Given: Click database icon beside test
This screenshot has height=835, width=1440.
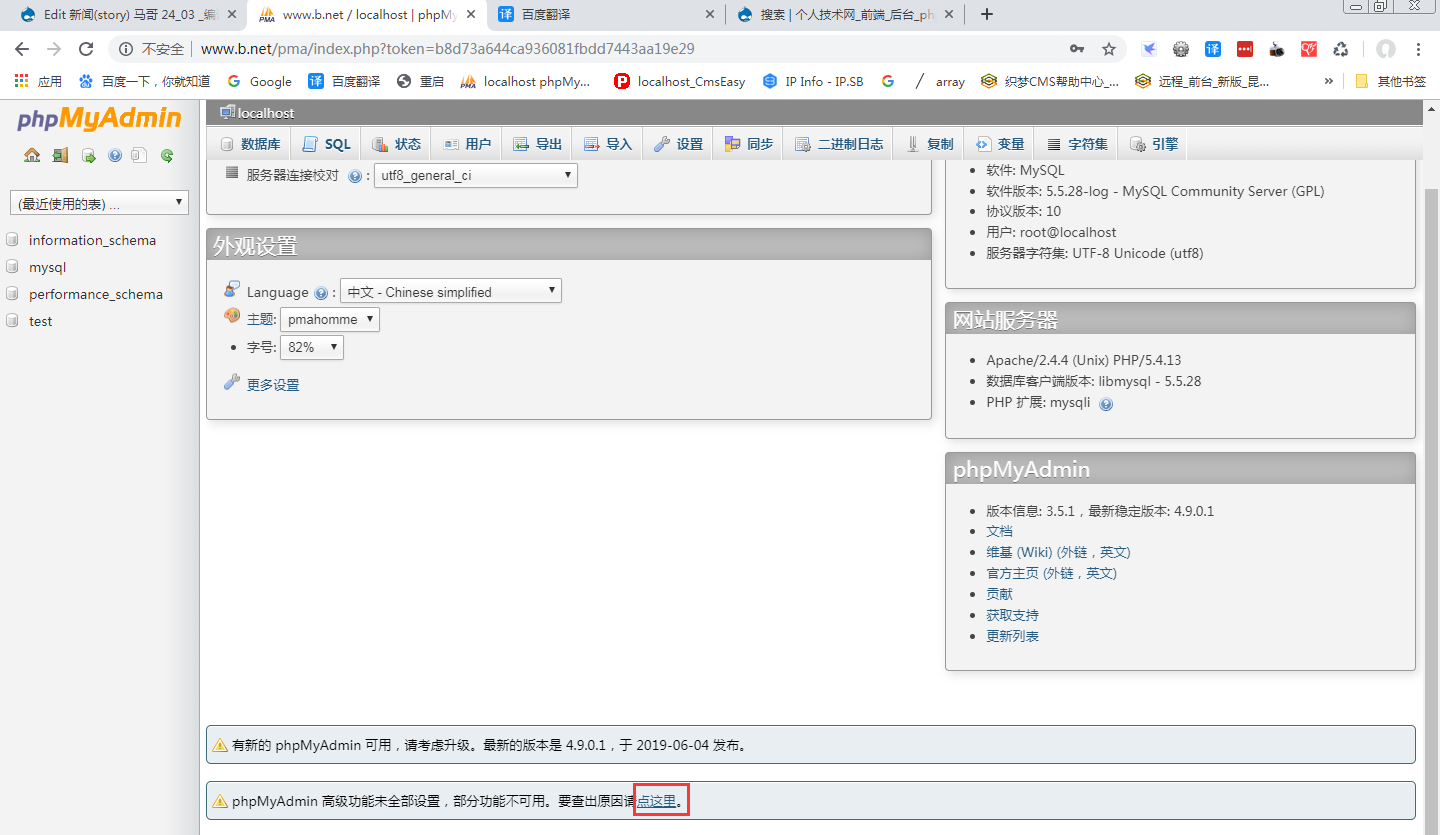Looking at the screenshot, I should pos(12,321).
